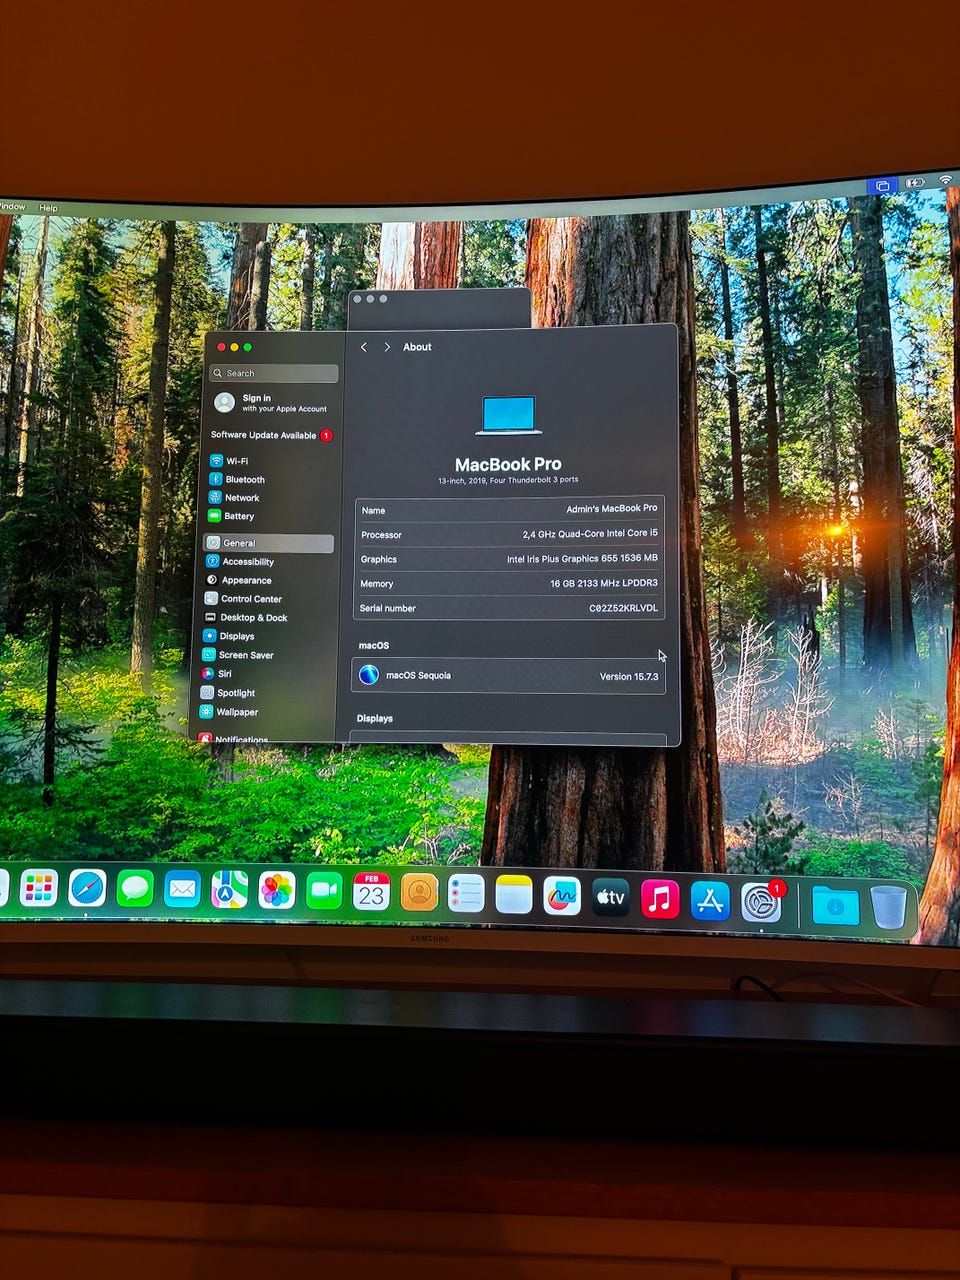Select Displays in the sidebar
960x1280 pixels.
(230, 636)
